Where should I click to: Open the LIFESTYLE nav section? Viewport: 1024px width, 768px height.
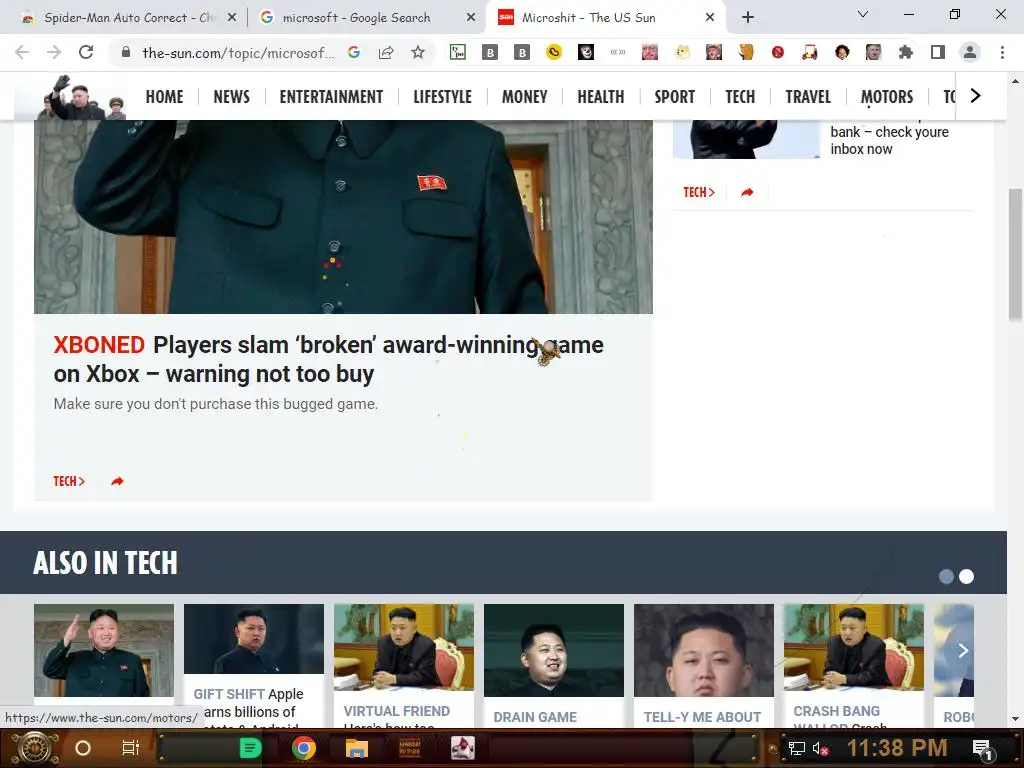(443, 97)
